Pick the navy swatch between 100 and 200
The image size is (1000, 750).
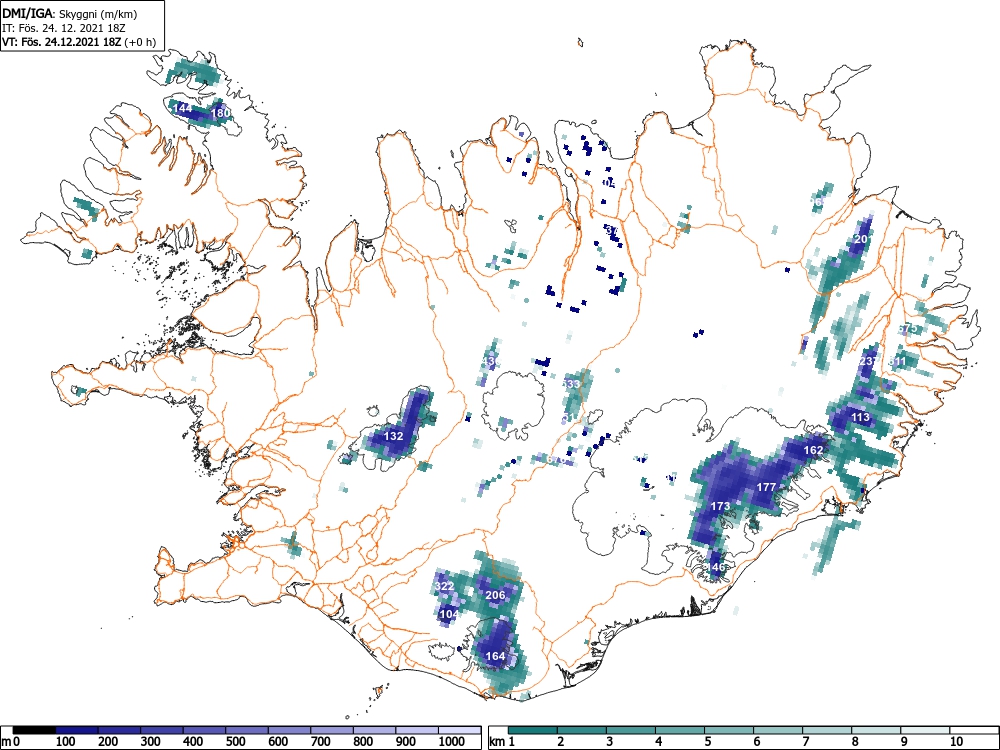coord(77,730)
